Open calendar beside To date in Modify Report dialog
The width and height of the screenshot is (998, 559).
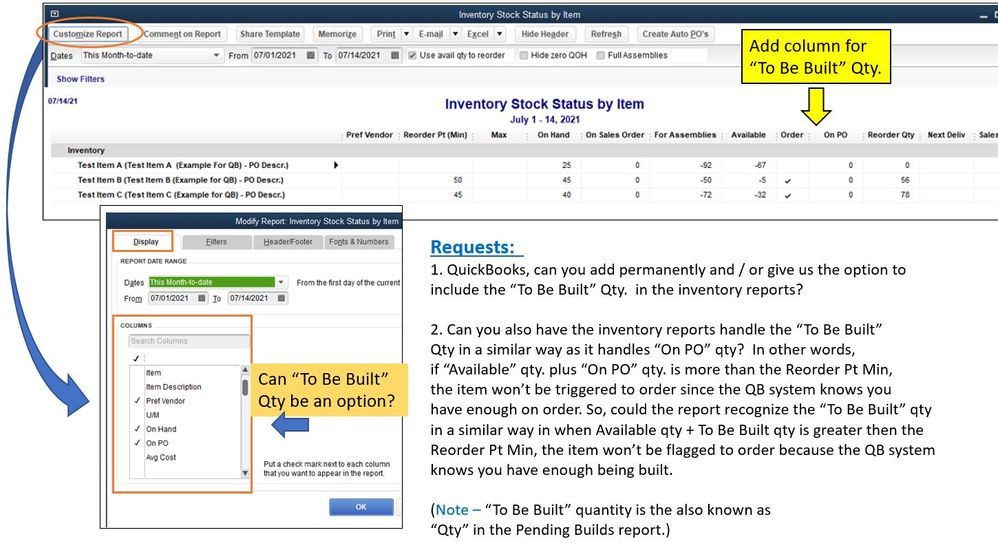[281, 298]
